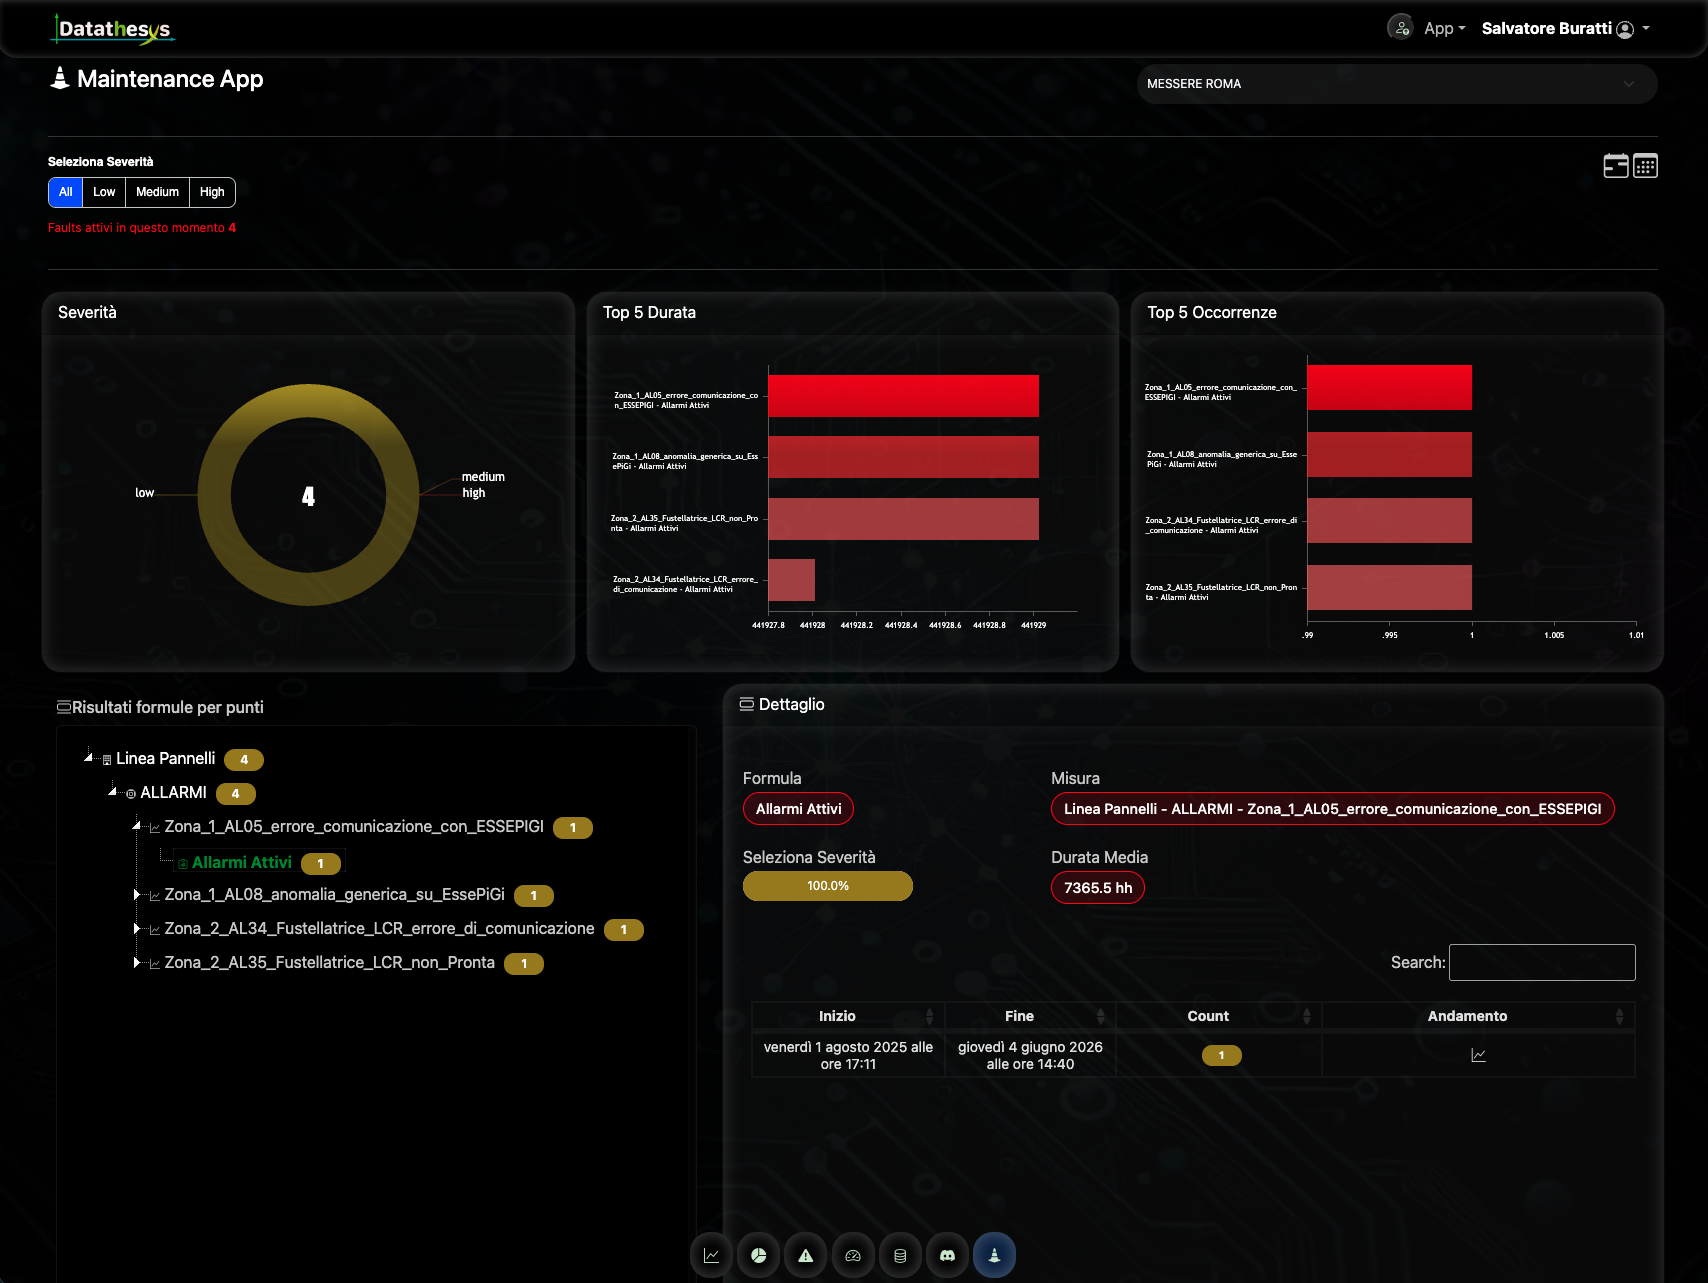Click the Datathesys logo
The height and width of the screenshot is (1283, 1708).
pos(113,29)
